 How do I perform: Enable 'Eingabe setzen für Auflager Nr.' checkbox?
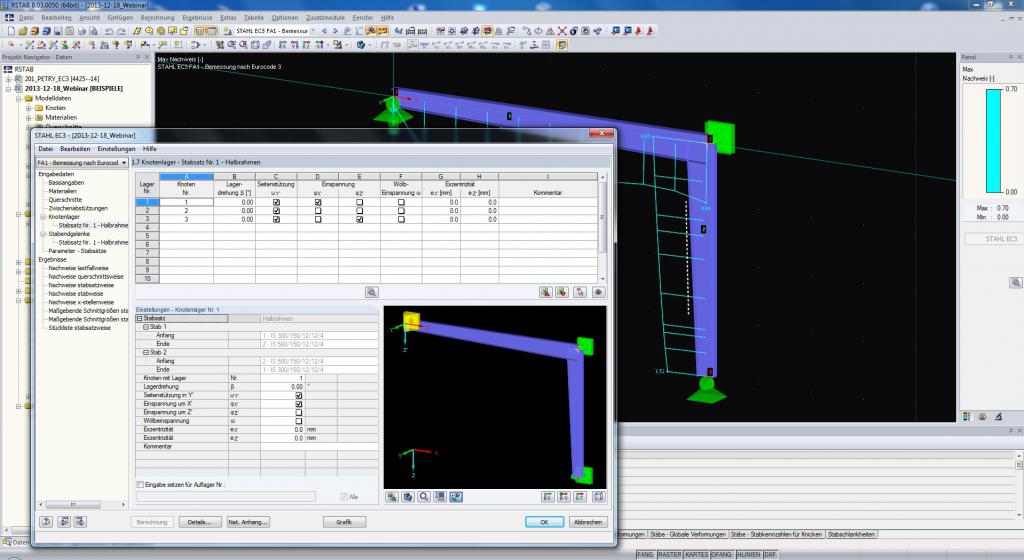(140, 485)
